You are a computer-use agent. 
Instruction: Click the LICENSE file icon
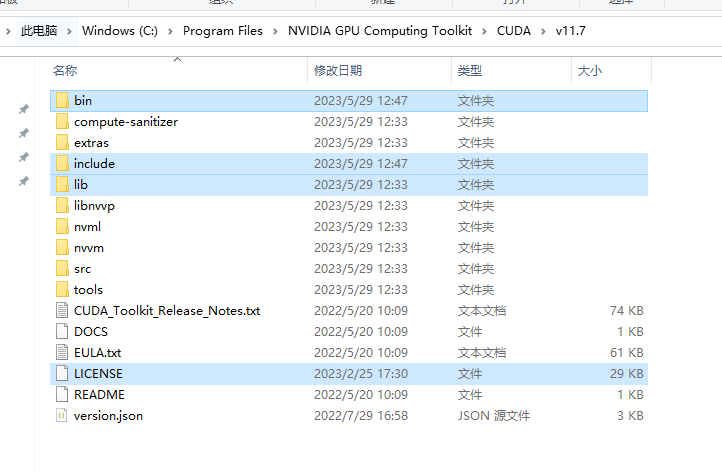(x=62, y=373)
